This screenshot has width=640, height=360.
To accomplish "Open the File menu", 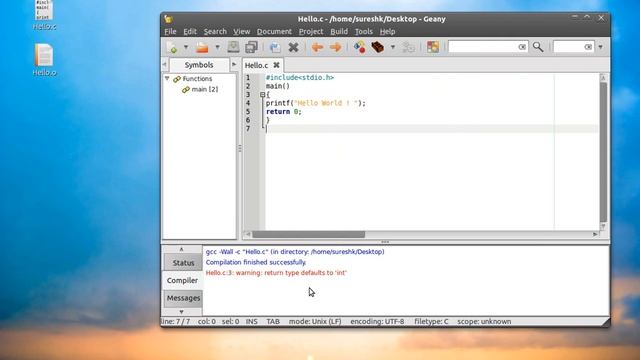I will tap(170, 31).
